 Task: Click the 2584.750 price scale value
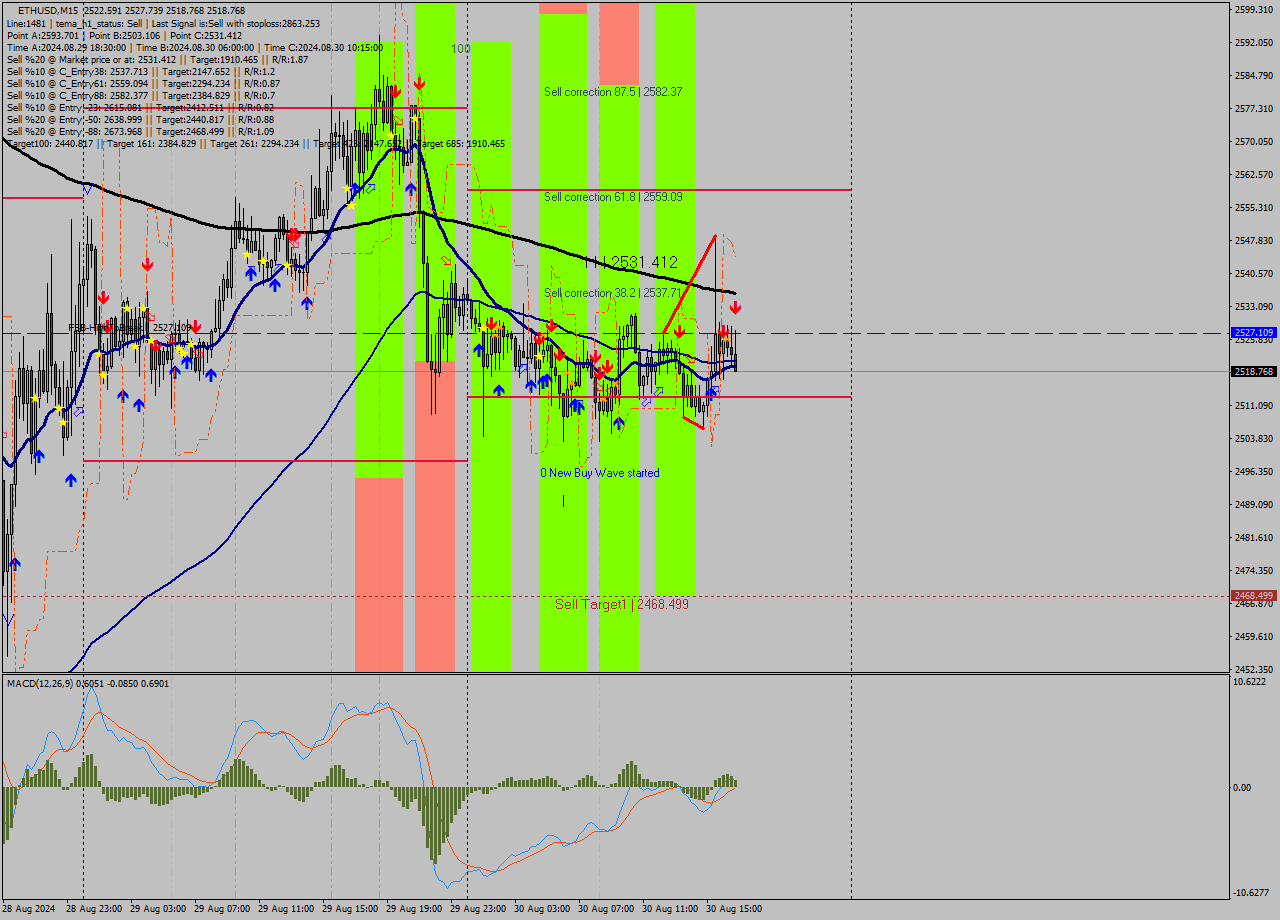[1254, 75]
